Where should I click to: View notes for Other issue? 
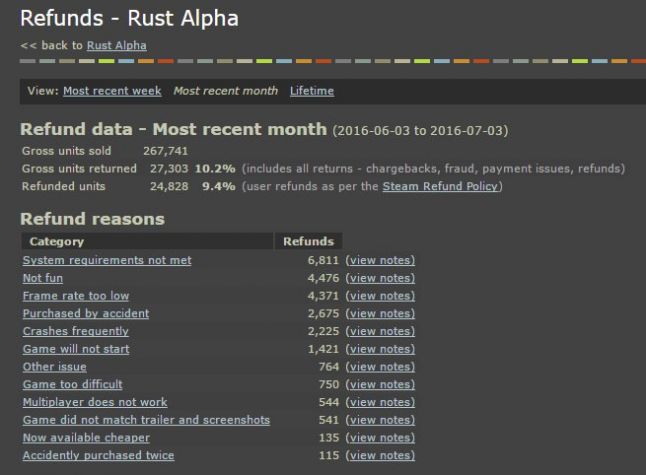[379, 367]
